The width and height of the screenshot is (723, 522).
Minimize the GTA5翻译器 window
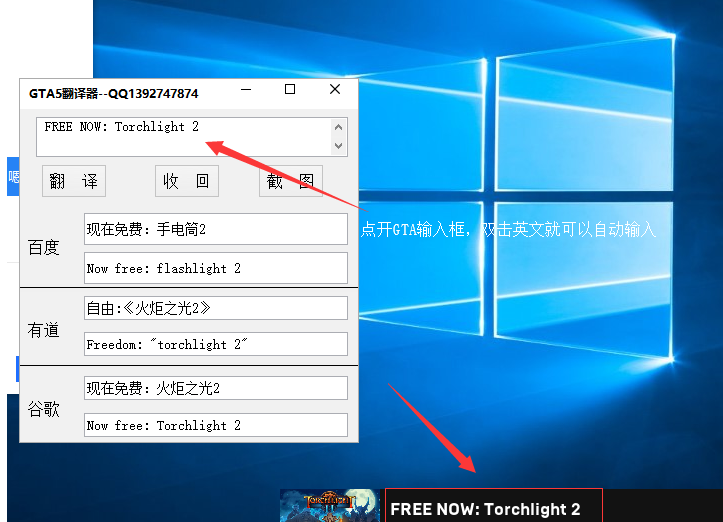tap(244, 90)
